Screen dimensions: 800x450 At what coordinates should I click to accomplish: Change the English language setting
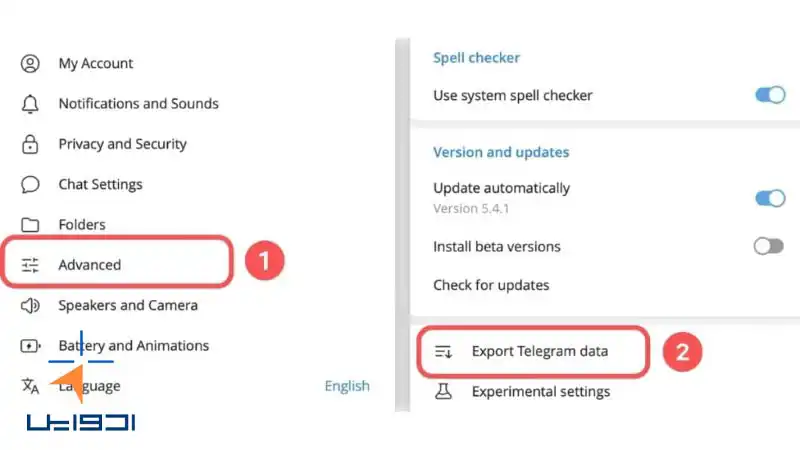pyautogui.click(x=347, y=386)
